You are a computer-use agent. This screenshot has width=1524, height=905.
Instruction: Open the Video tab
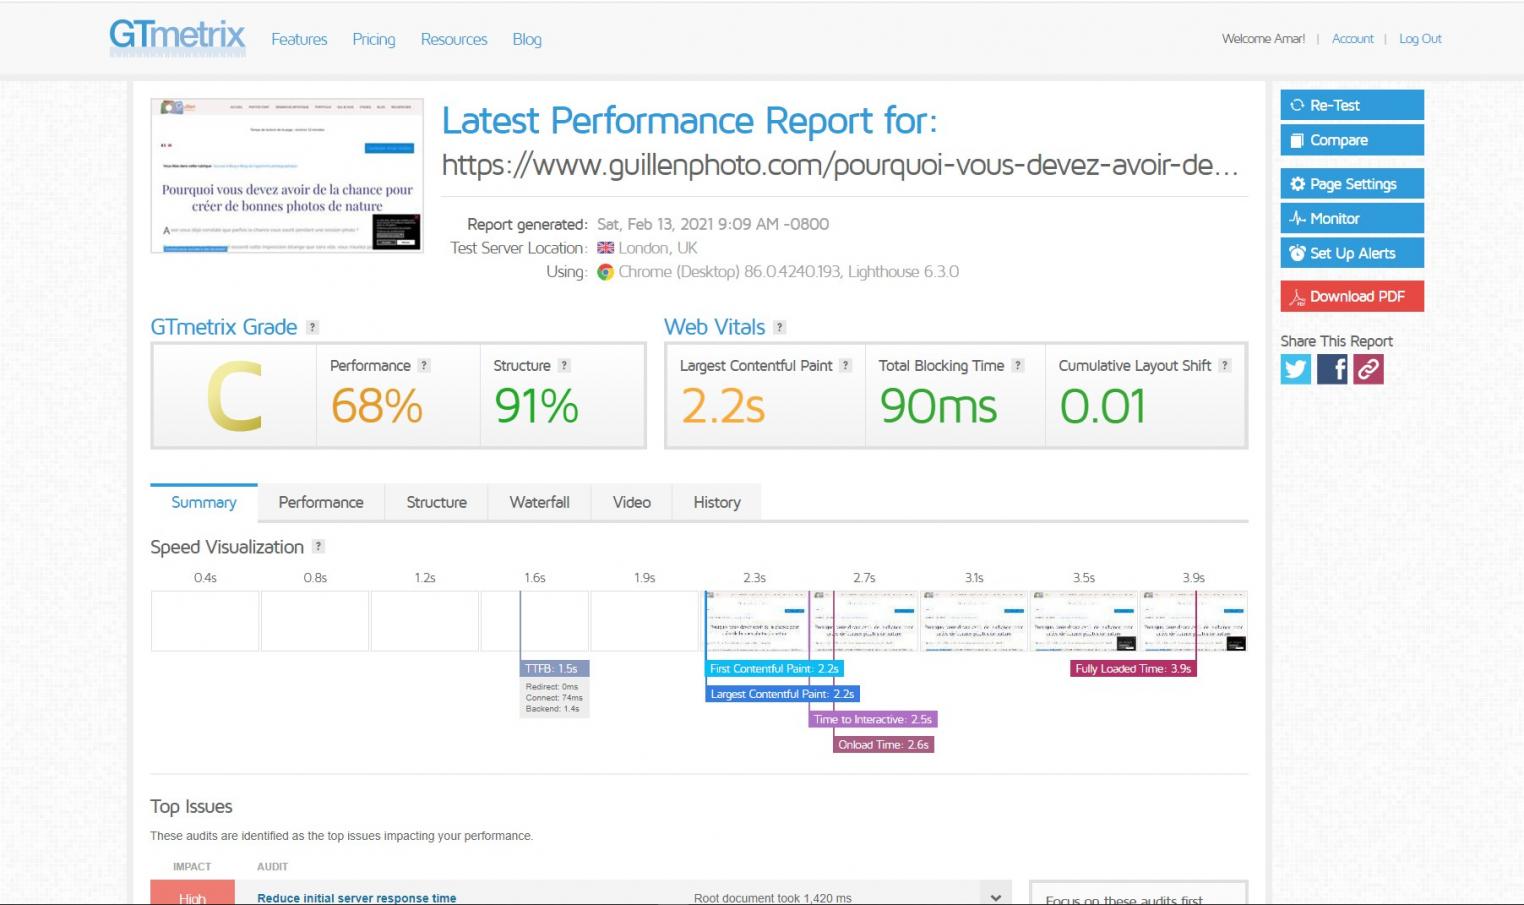(x=631, y=502)
